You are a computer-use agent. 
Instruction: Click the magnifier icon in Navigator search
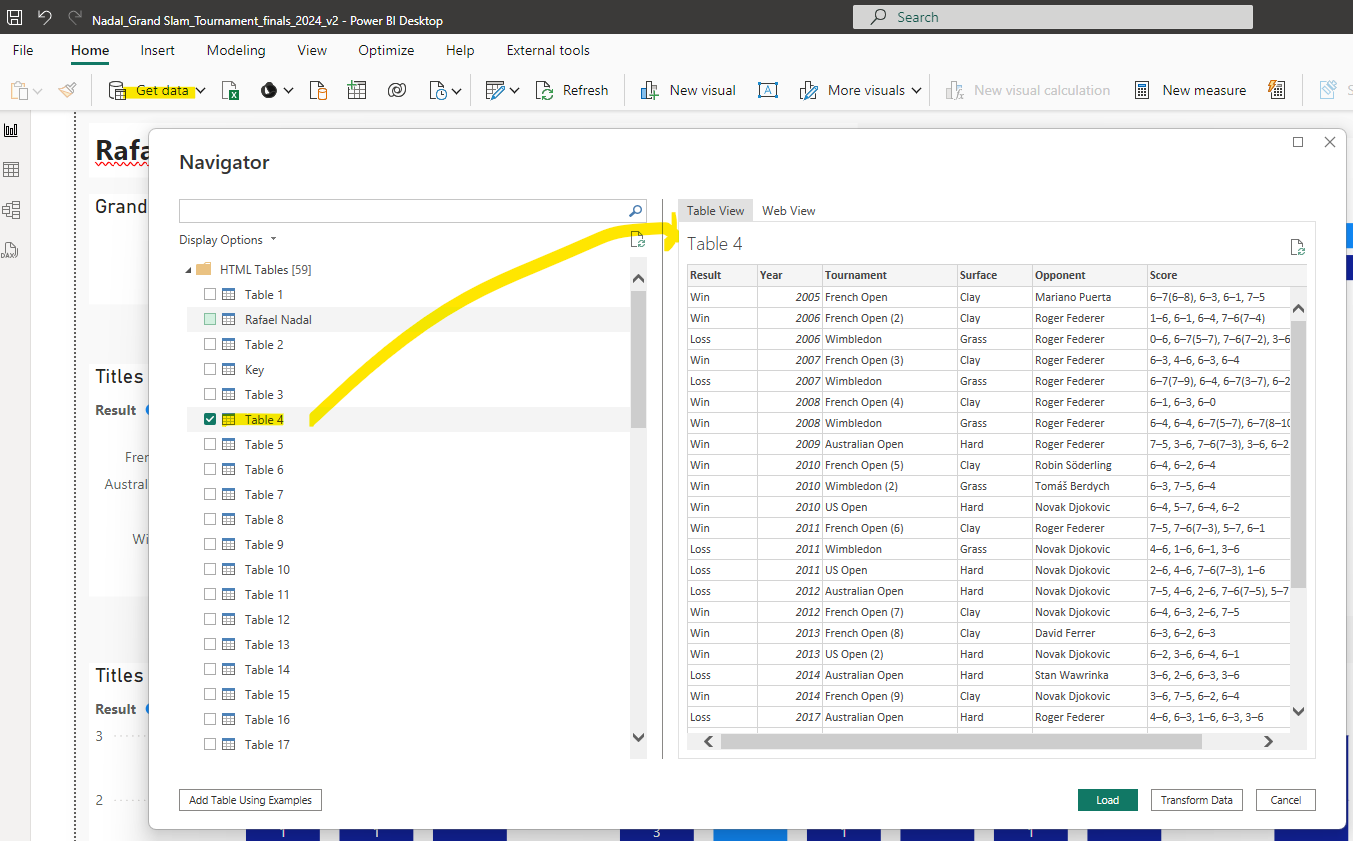(x=635, y=211)
